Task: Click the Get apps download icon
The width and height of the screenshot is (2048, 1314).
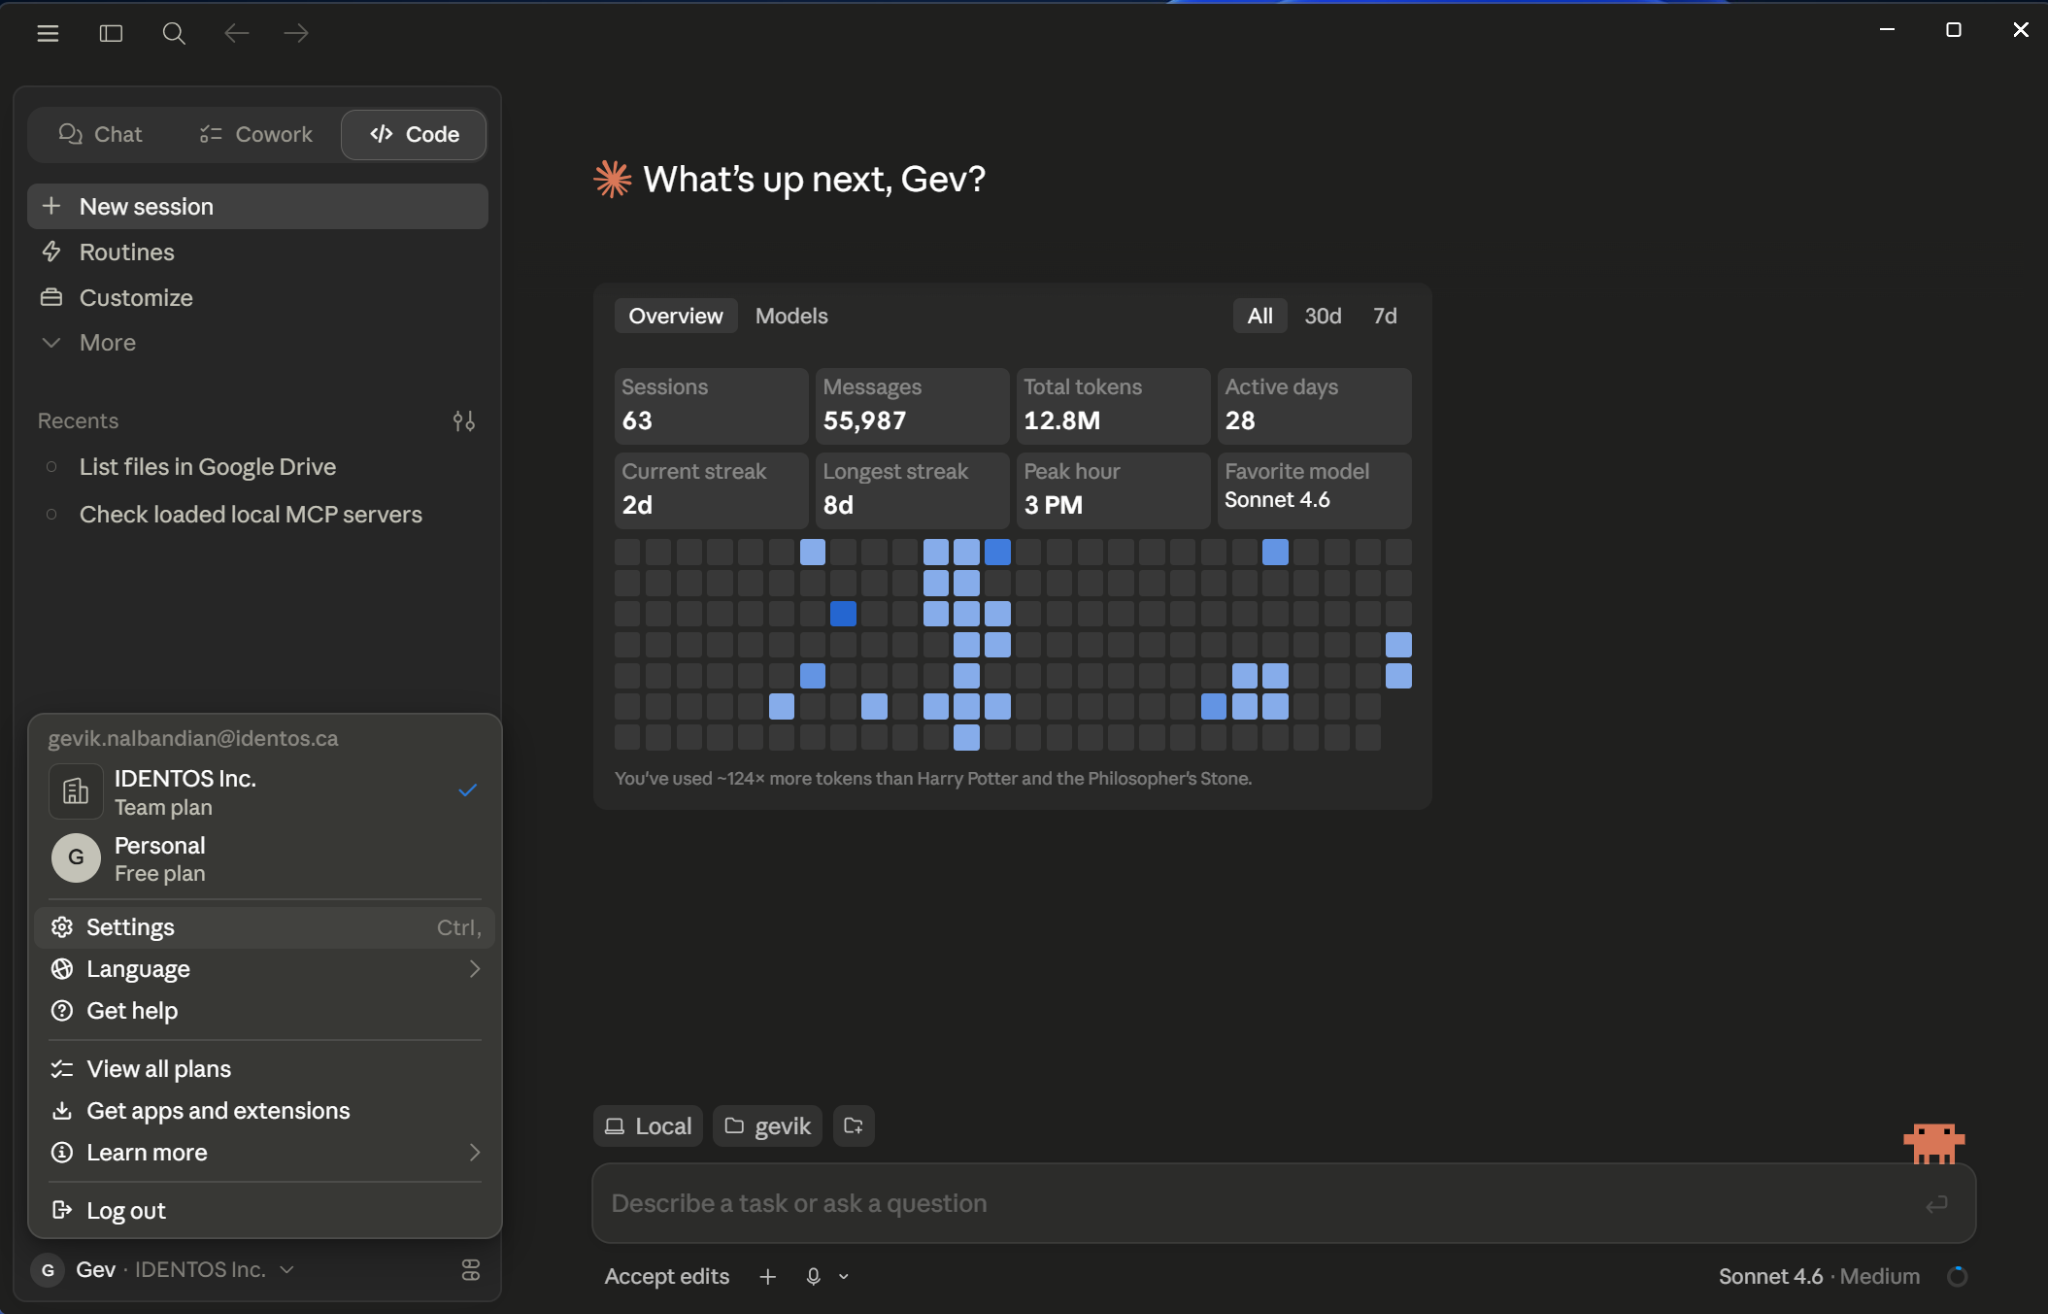Action: tap(62, 1111)
